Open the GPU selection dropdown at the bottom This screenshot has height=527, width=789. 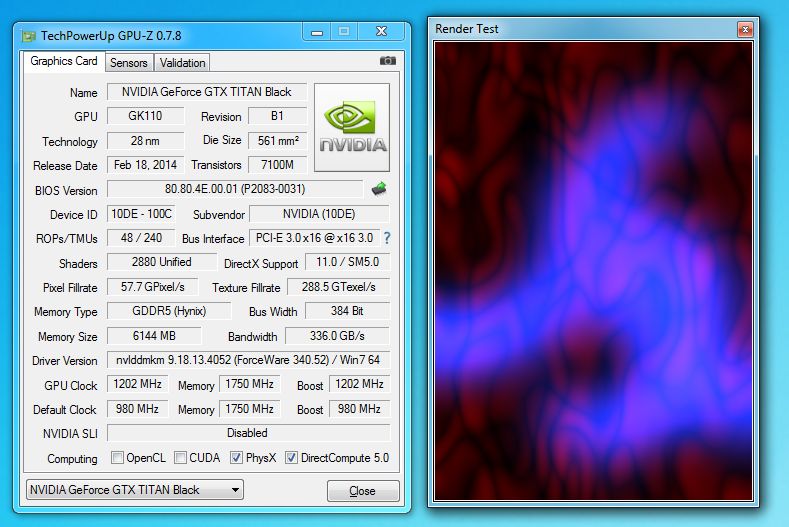click(135, 490)
